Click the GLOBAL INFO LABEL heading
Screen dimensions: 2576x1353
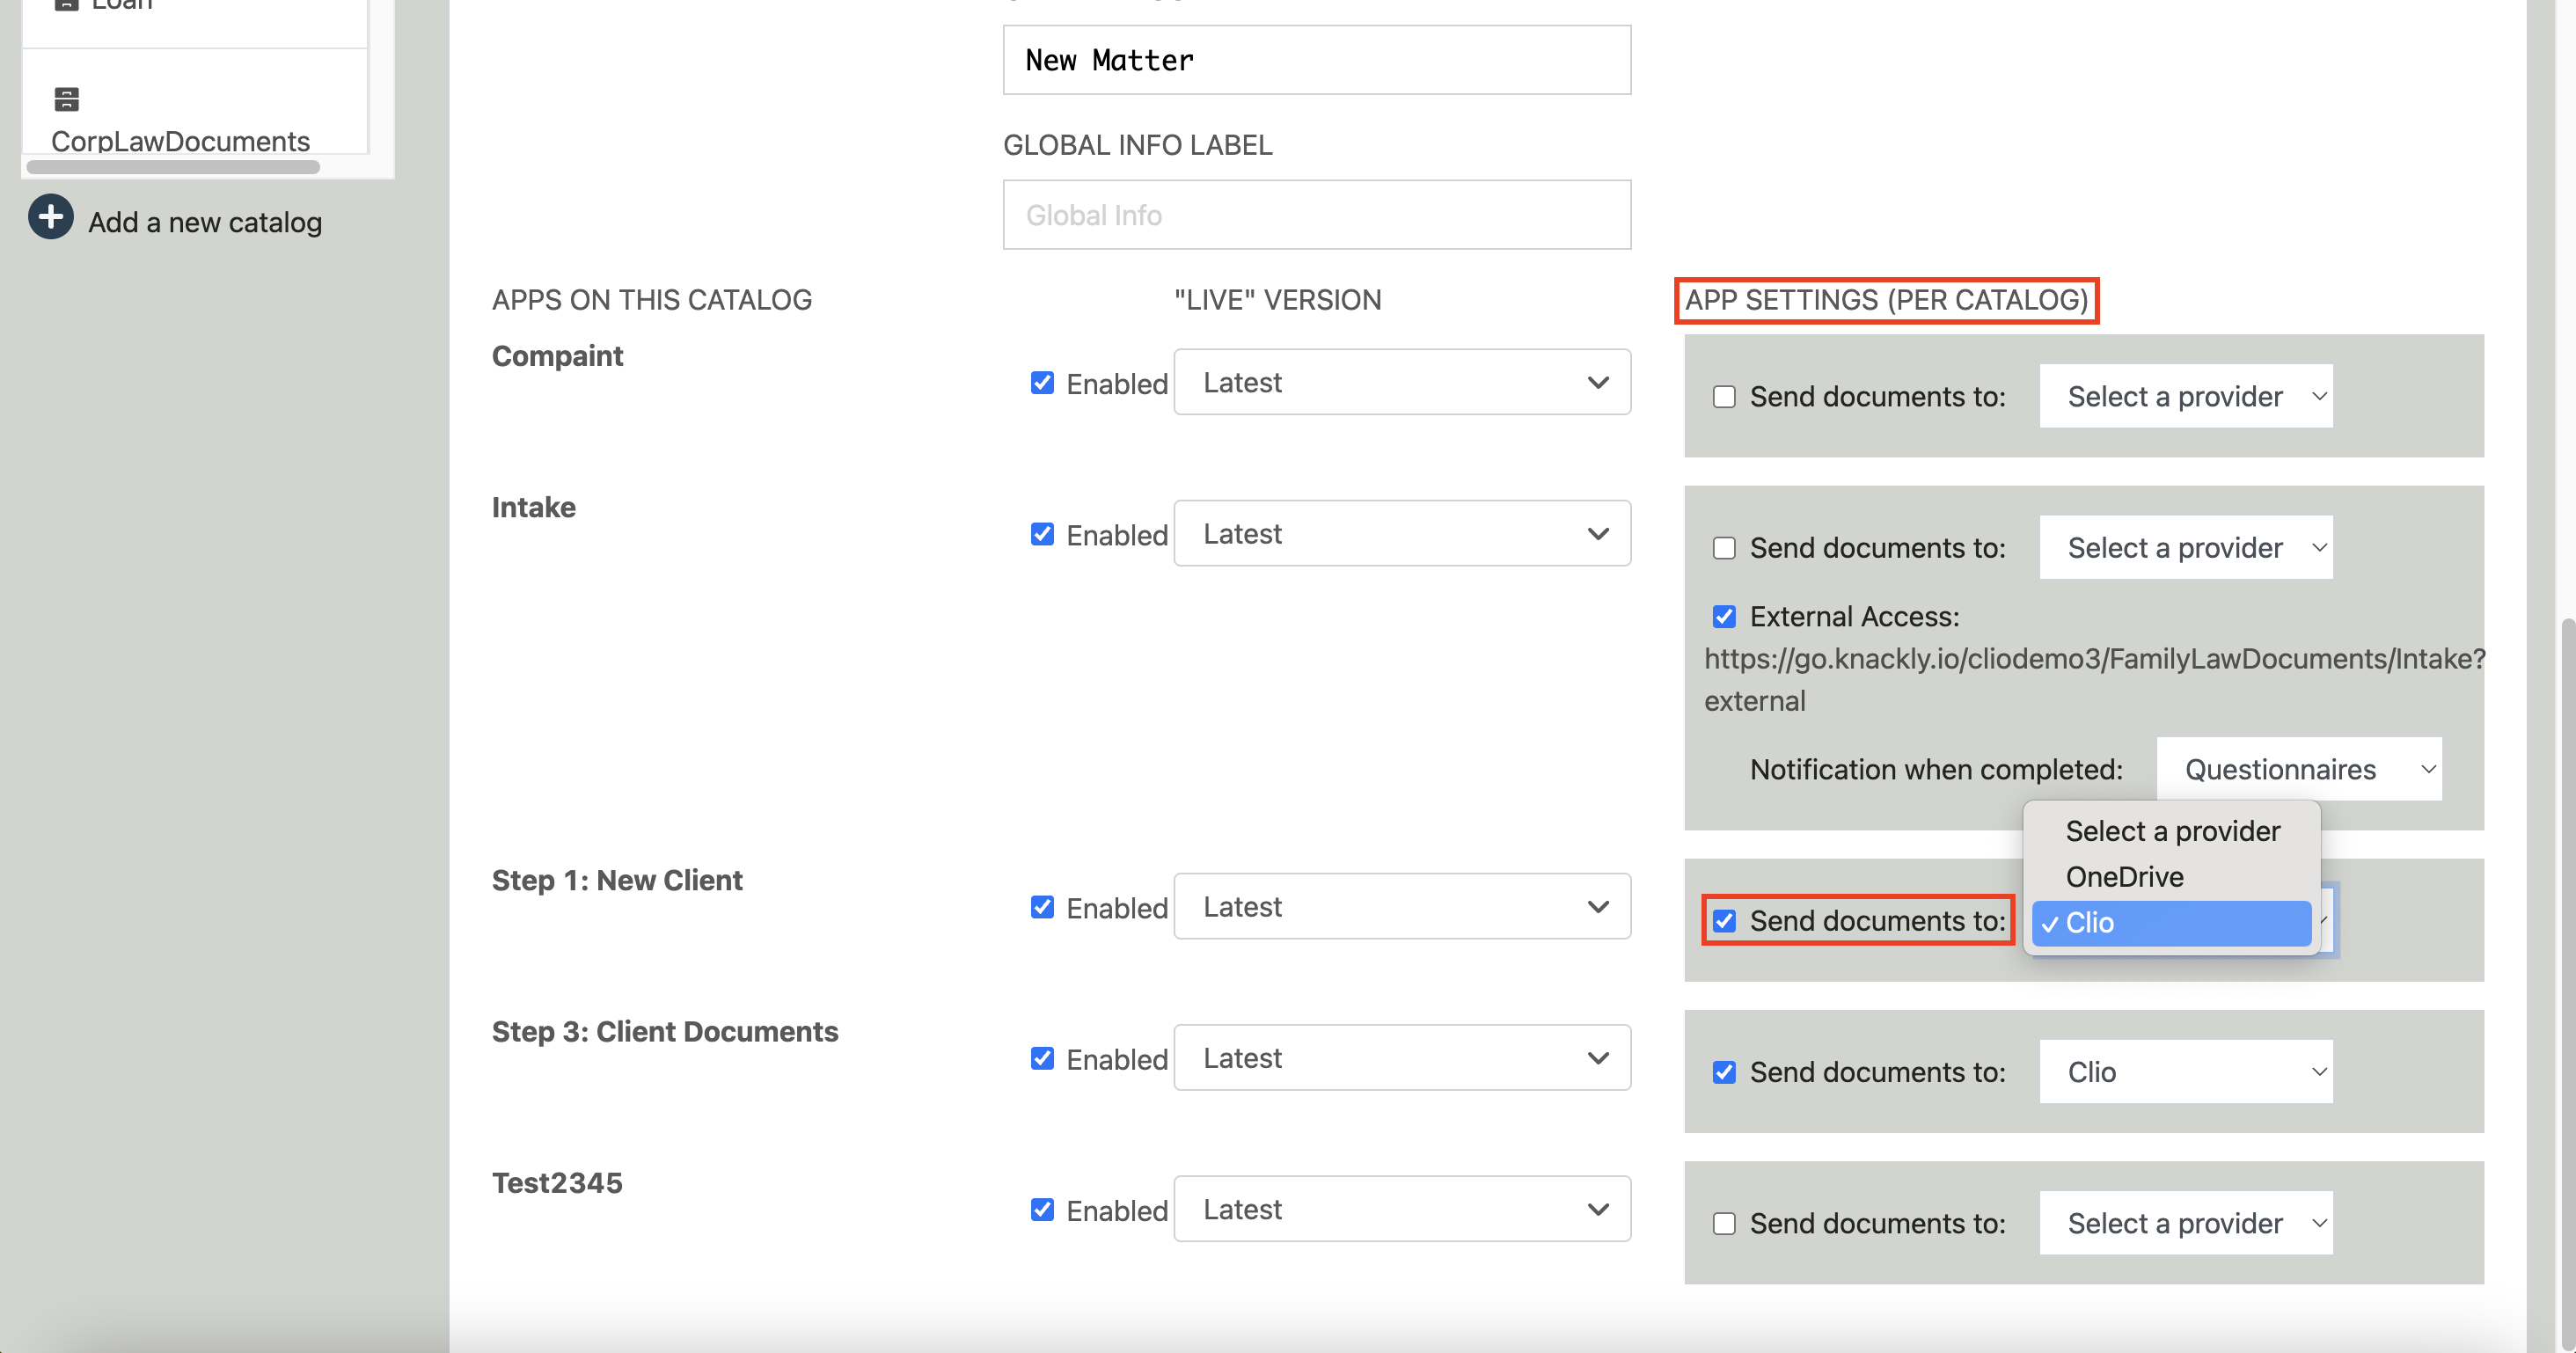tap(1138, 145)
